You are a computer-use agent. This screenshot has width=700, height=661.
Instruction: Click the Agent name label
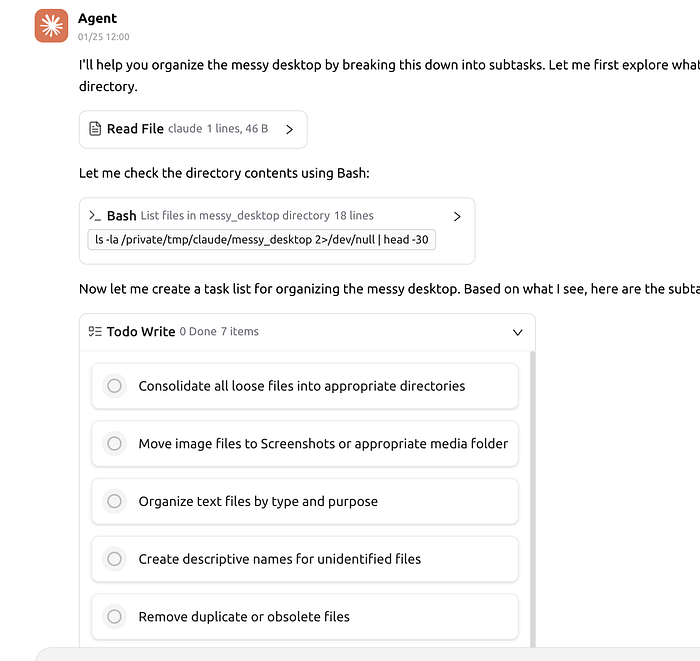pos(97,18)
